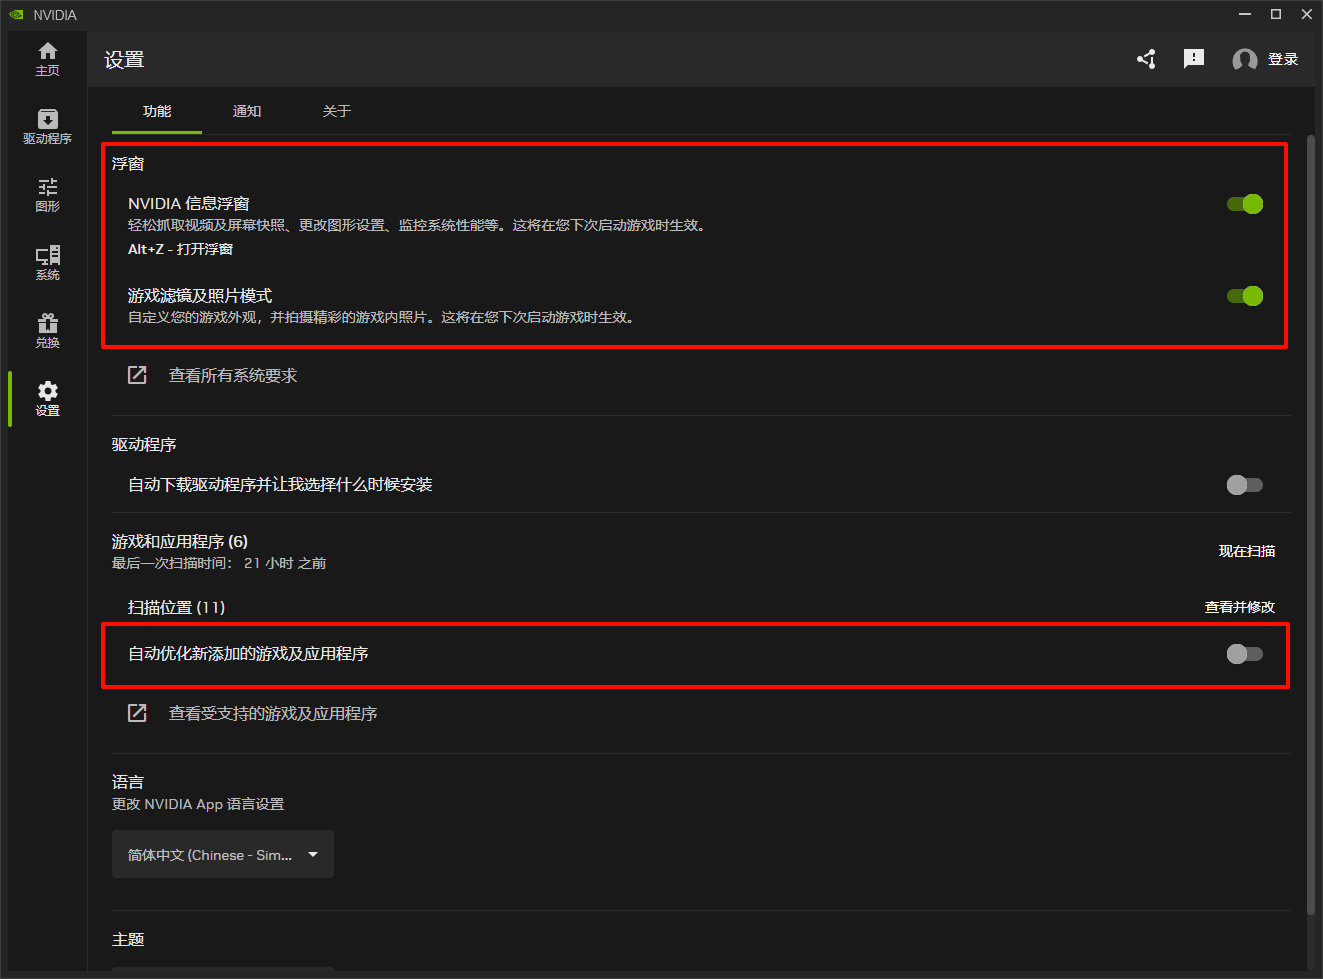Viewport: 1323px width, 979px height.
Task: Disable the NVIDIA 信息浮窗 toggle
Action: pyautogui.click(x=1245, y=204)
